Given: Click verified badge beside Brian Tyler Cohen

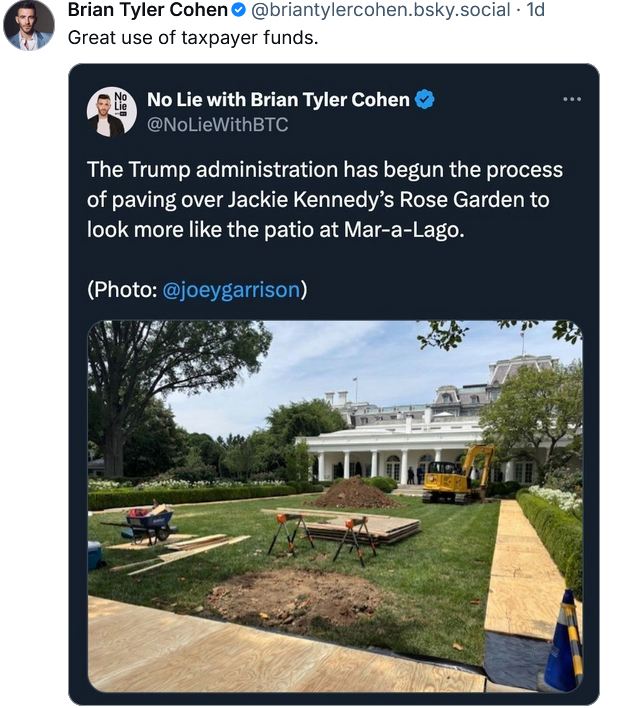Looking at the screenshot, I should click(238, 12).
